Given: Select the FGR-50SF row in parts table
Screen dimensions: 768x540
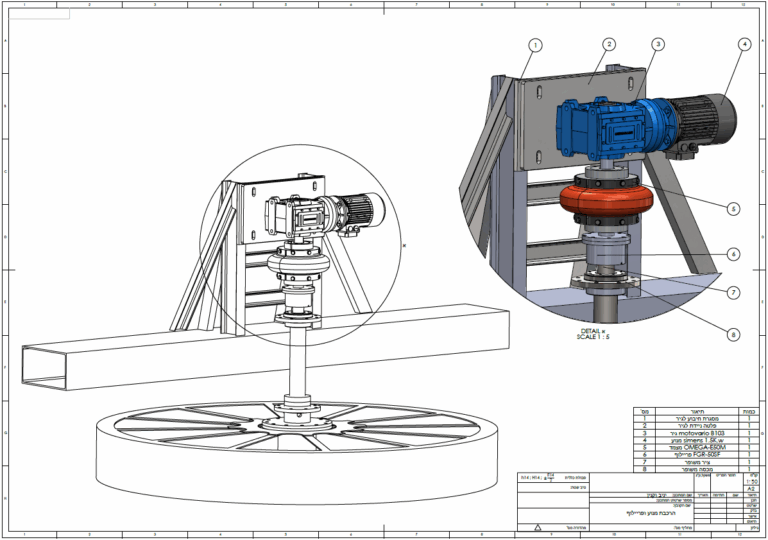Looking at the screenshot, I should [x=692, y=453].
